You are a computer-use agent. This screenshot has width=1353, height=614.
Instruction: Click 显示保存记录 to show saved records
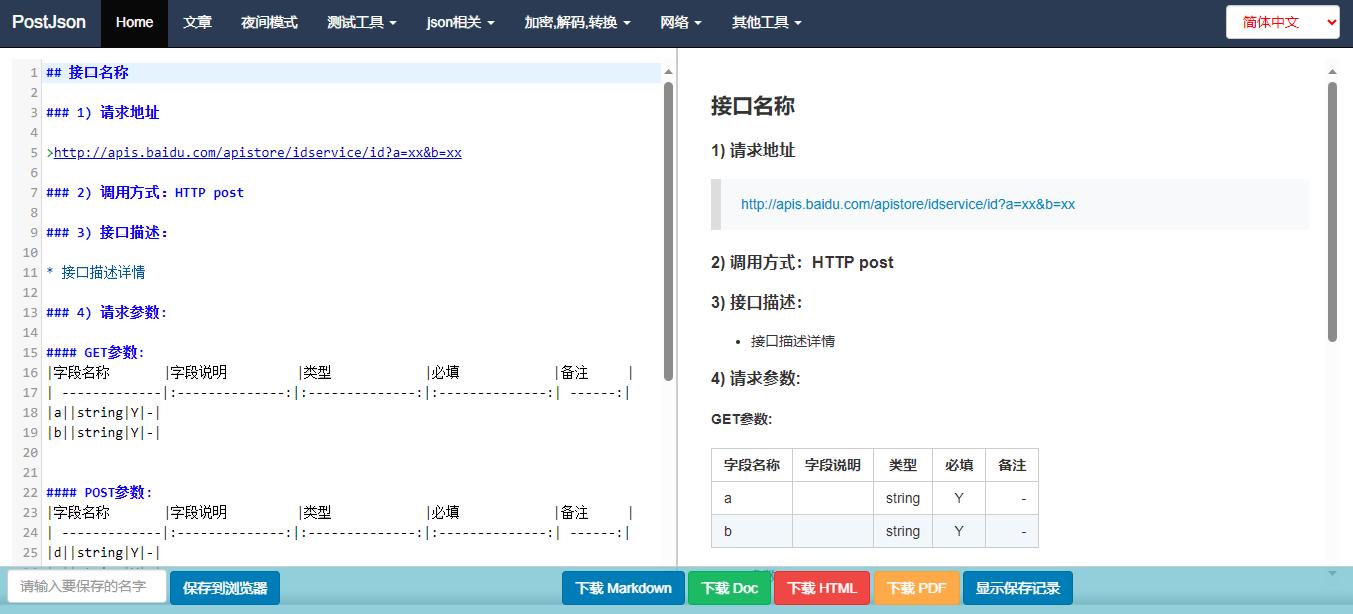[x=1017, y=588]
